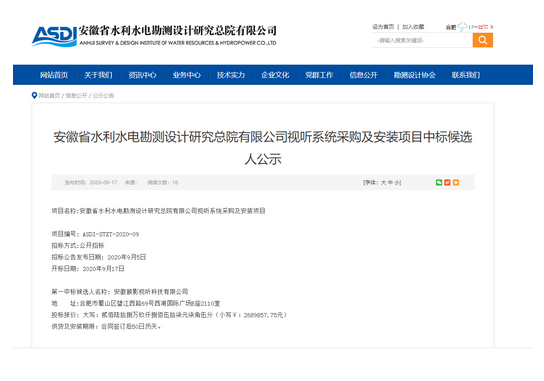Image resolution: width=544 pixels, height=381 pixels.
Task: Open 关于我们 navigation menu item
Action: pos(98,75)
